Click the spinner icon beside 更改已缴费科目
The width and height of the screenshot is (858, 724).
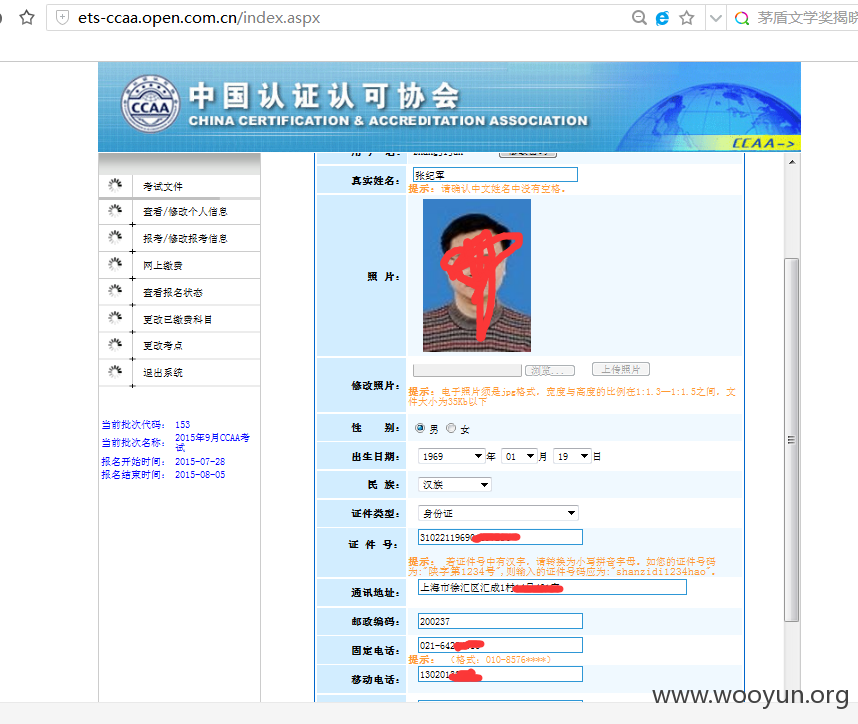pyautogui.click(x=115, y=317)
